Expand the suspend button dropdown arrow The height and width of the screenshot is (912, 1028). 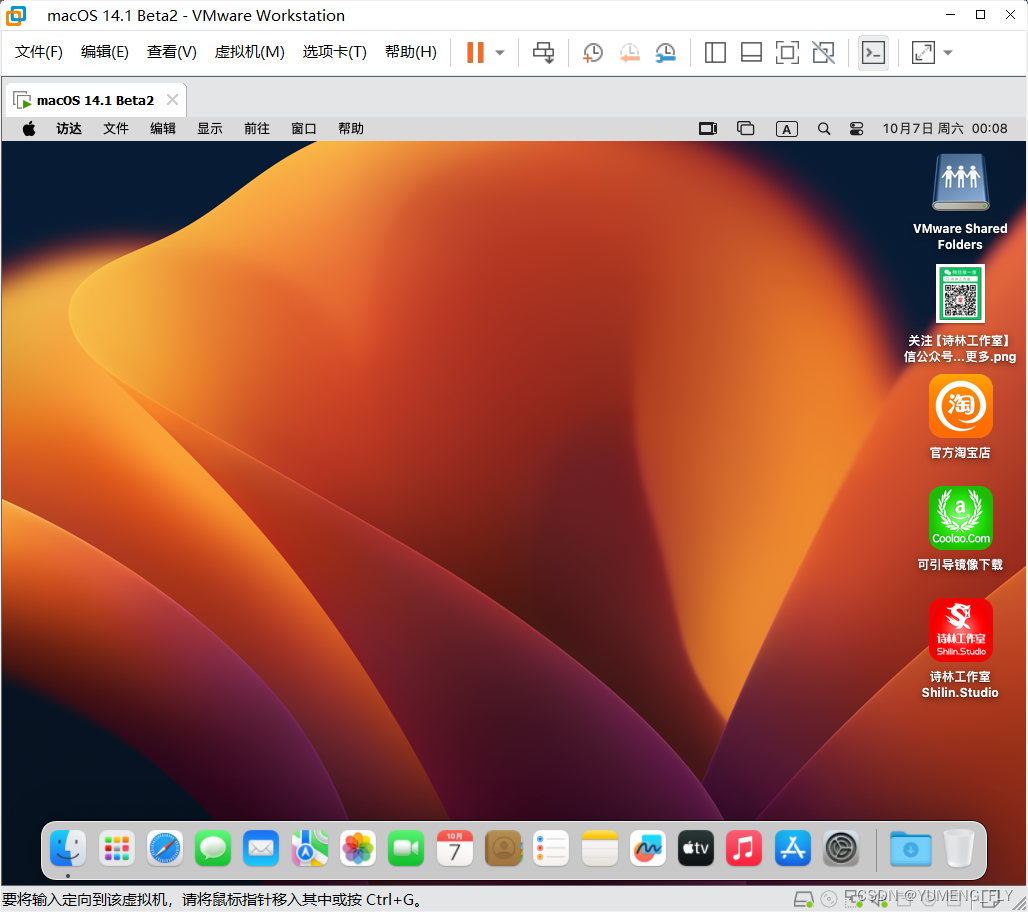(498, 52)
